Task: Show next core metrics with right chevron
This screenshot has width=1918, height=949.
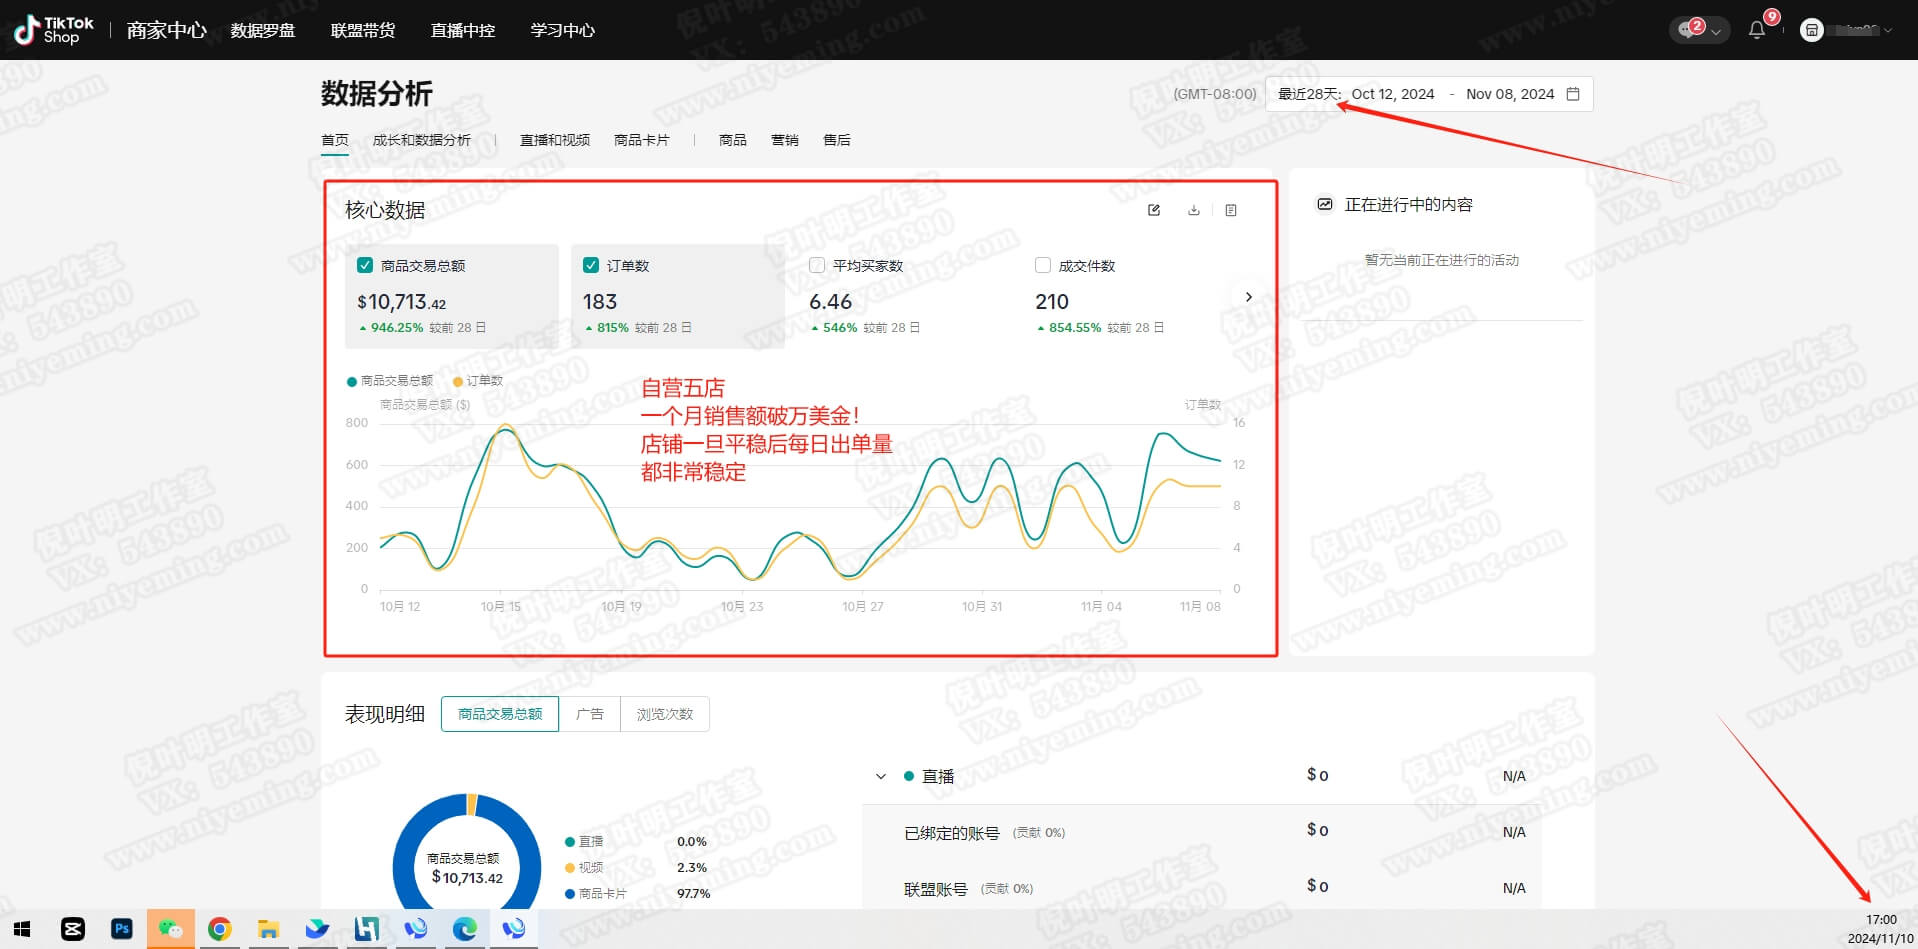Action: pos(1248,297)
